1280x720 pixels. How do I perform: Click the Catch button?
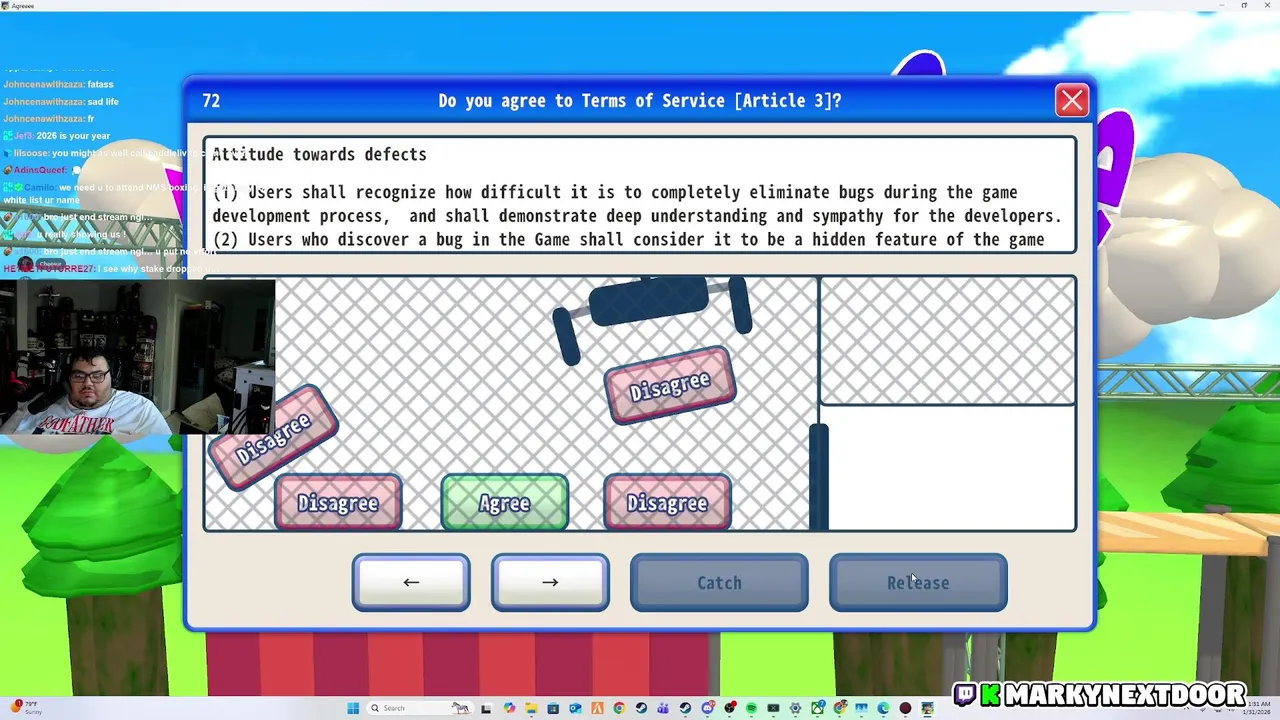click(719, 582)
